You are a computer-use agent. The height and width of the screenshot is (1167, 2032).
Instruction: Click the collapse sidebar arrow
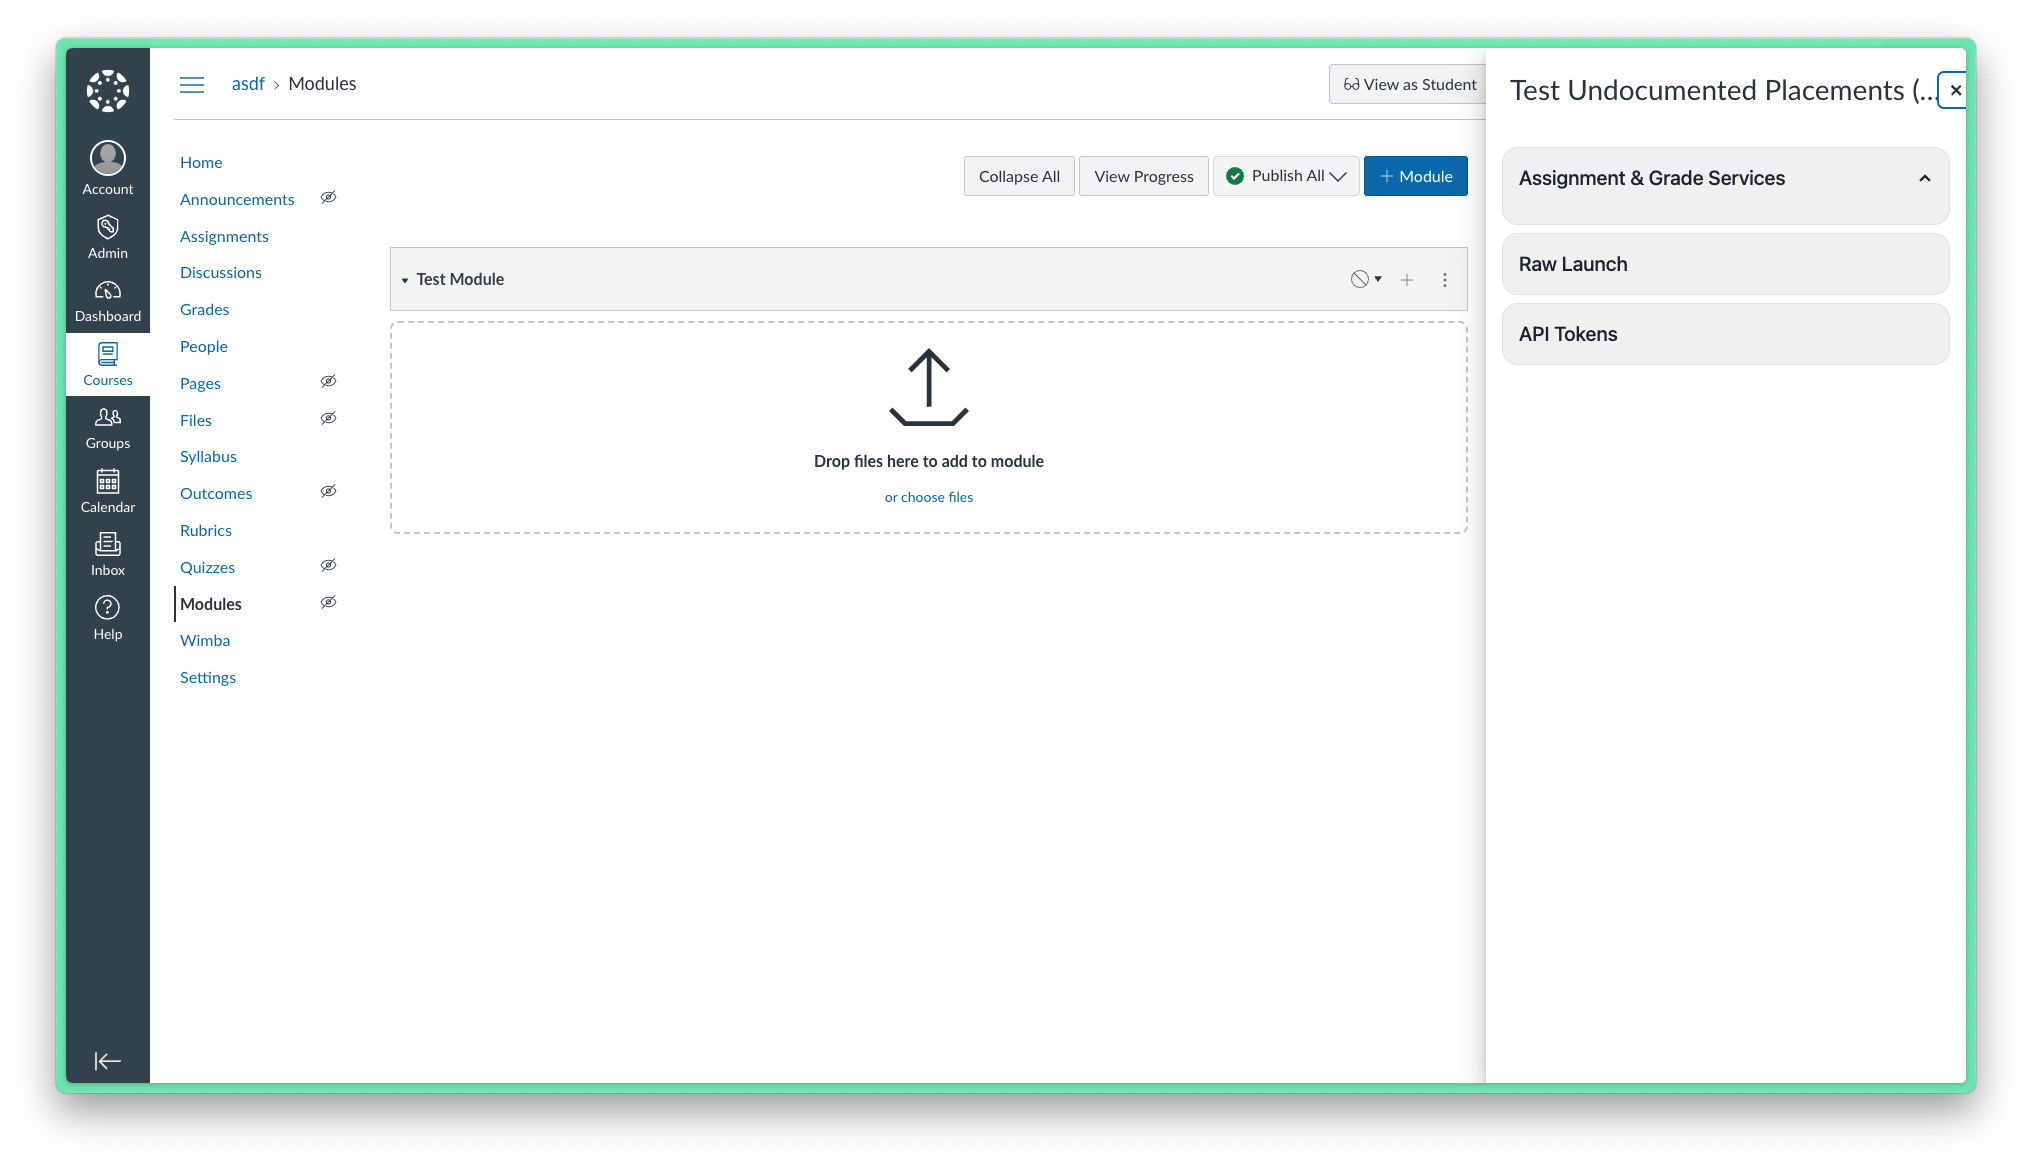pos(107,1062)
